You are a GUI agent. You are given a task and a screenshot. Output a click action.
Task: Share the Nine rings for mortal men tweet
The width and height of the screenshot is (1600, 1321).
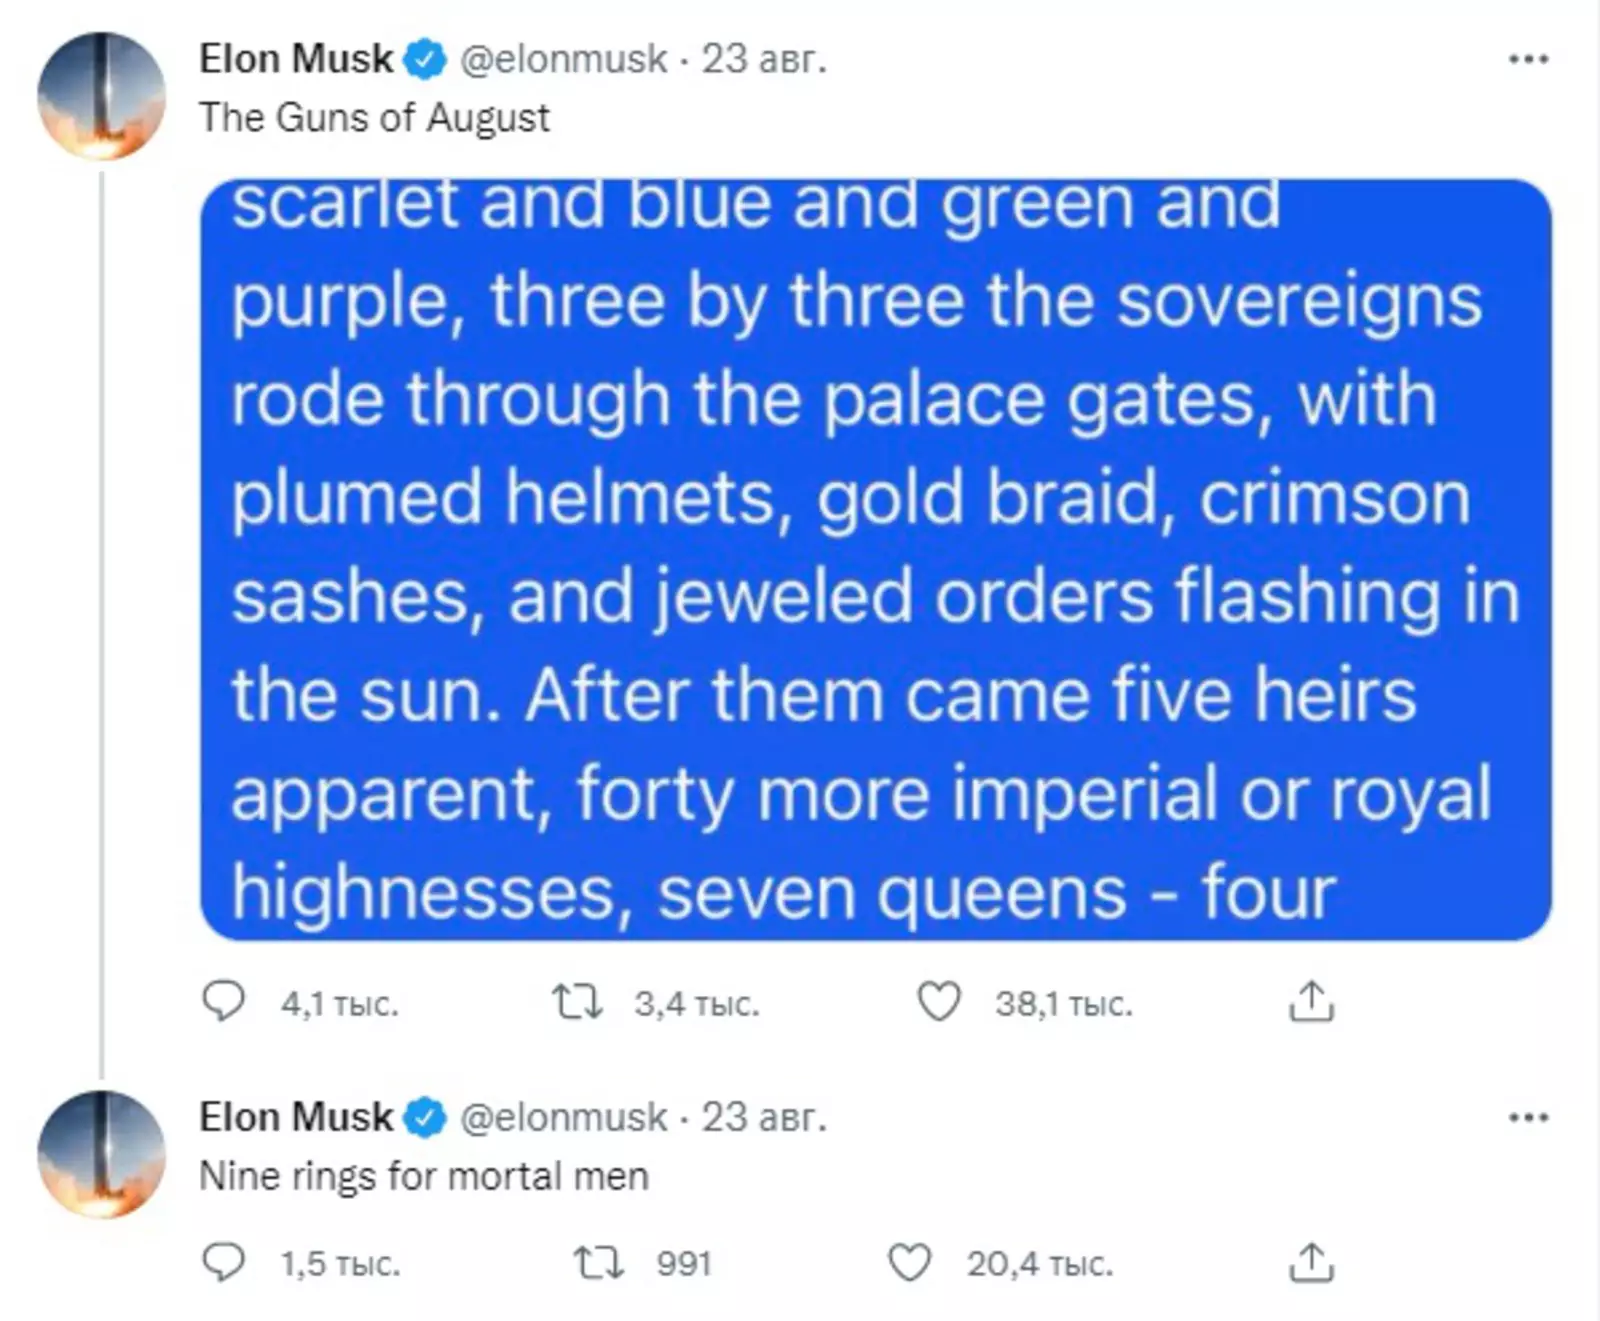pos(1311,1263)
